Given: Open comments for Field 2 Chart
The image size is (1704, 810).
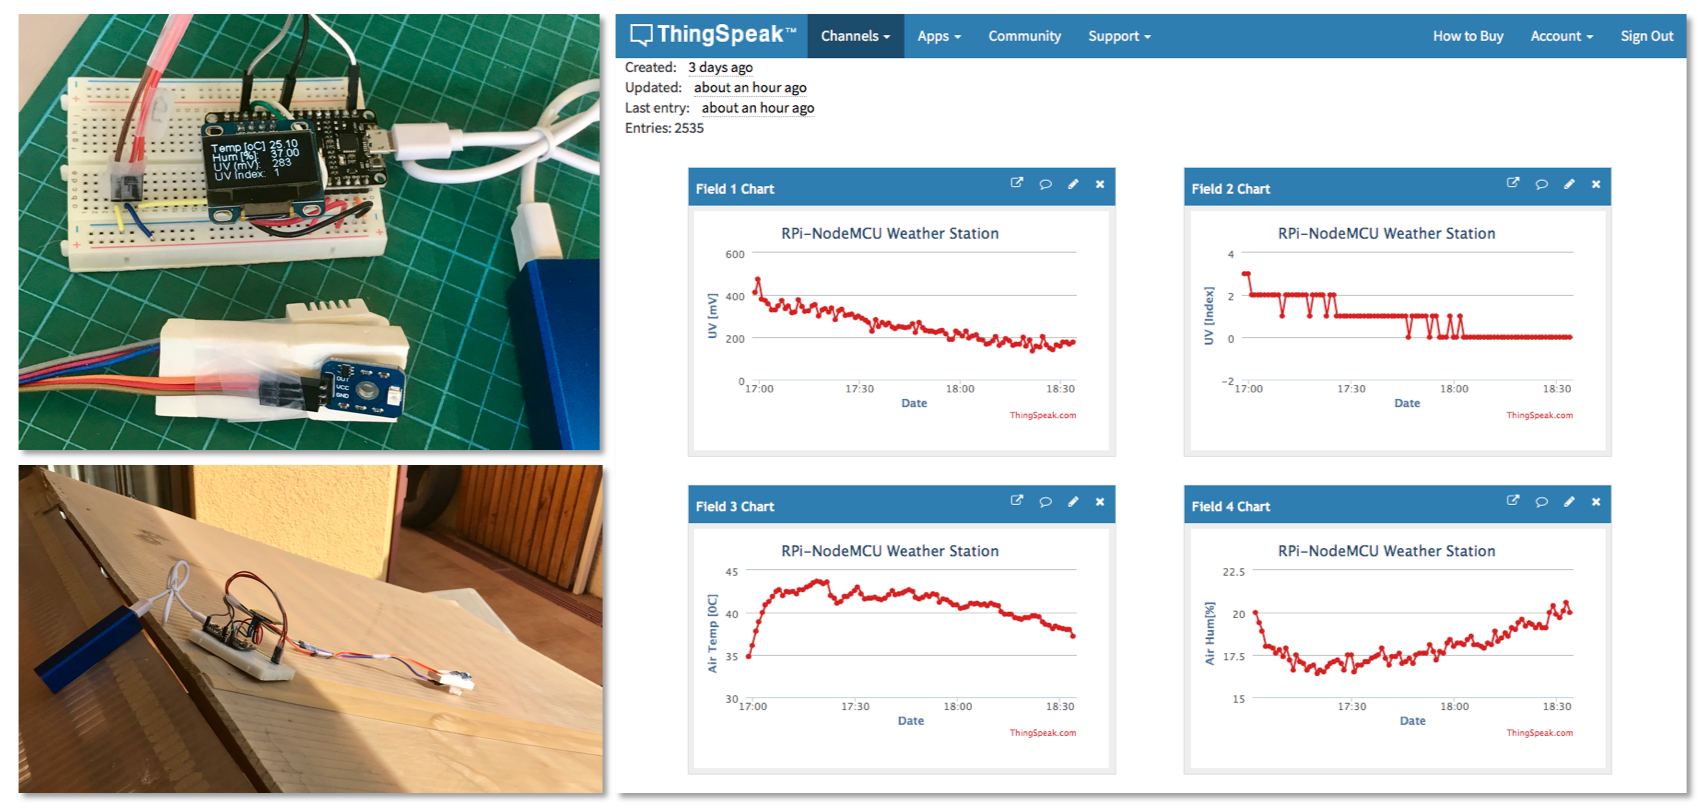Looking at the screenshot, I should point(1541,184).
